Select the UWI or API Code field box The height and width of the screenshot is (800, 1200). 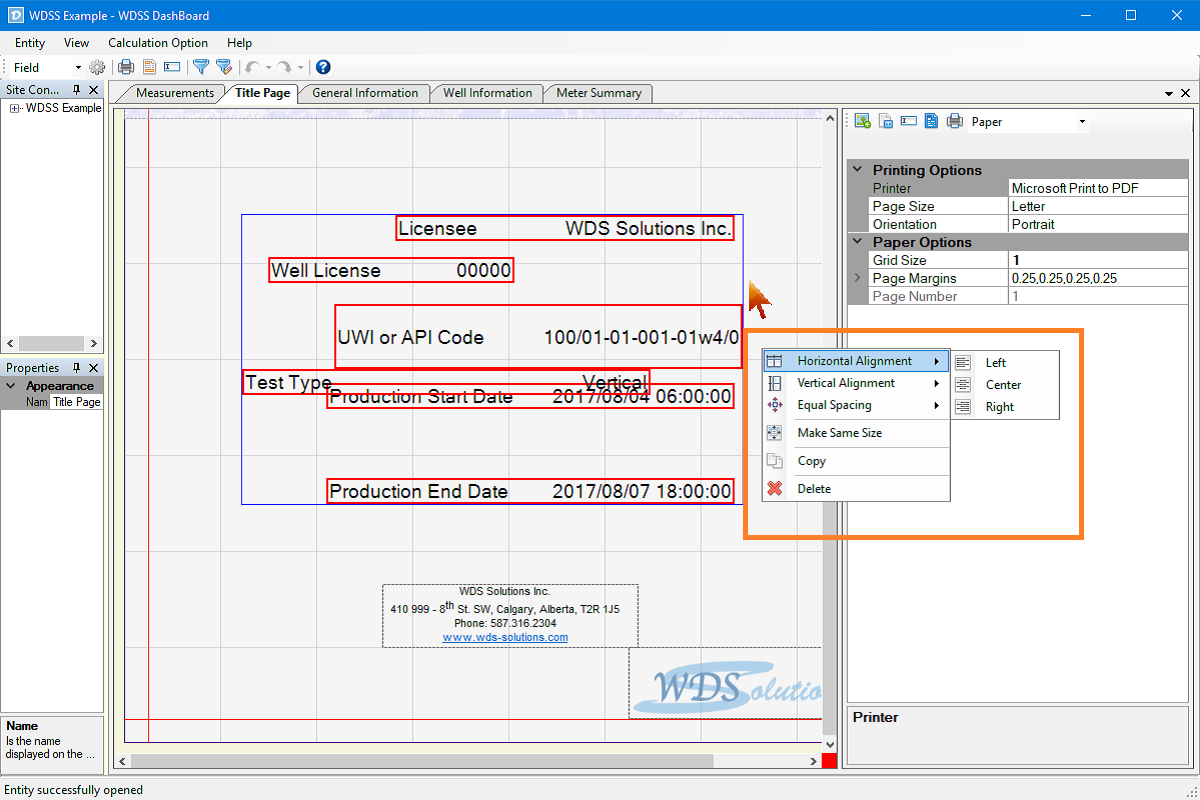pyautogui.click(x=538, y=338)
